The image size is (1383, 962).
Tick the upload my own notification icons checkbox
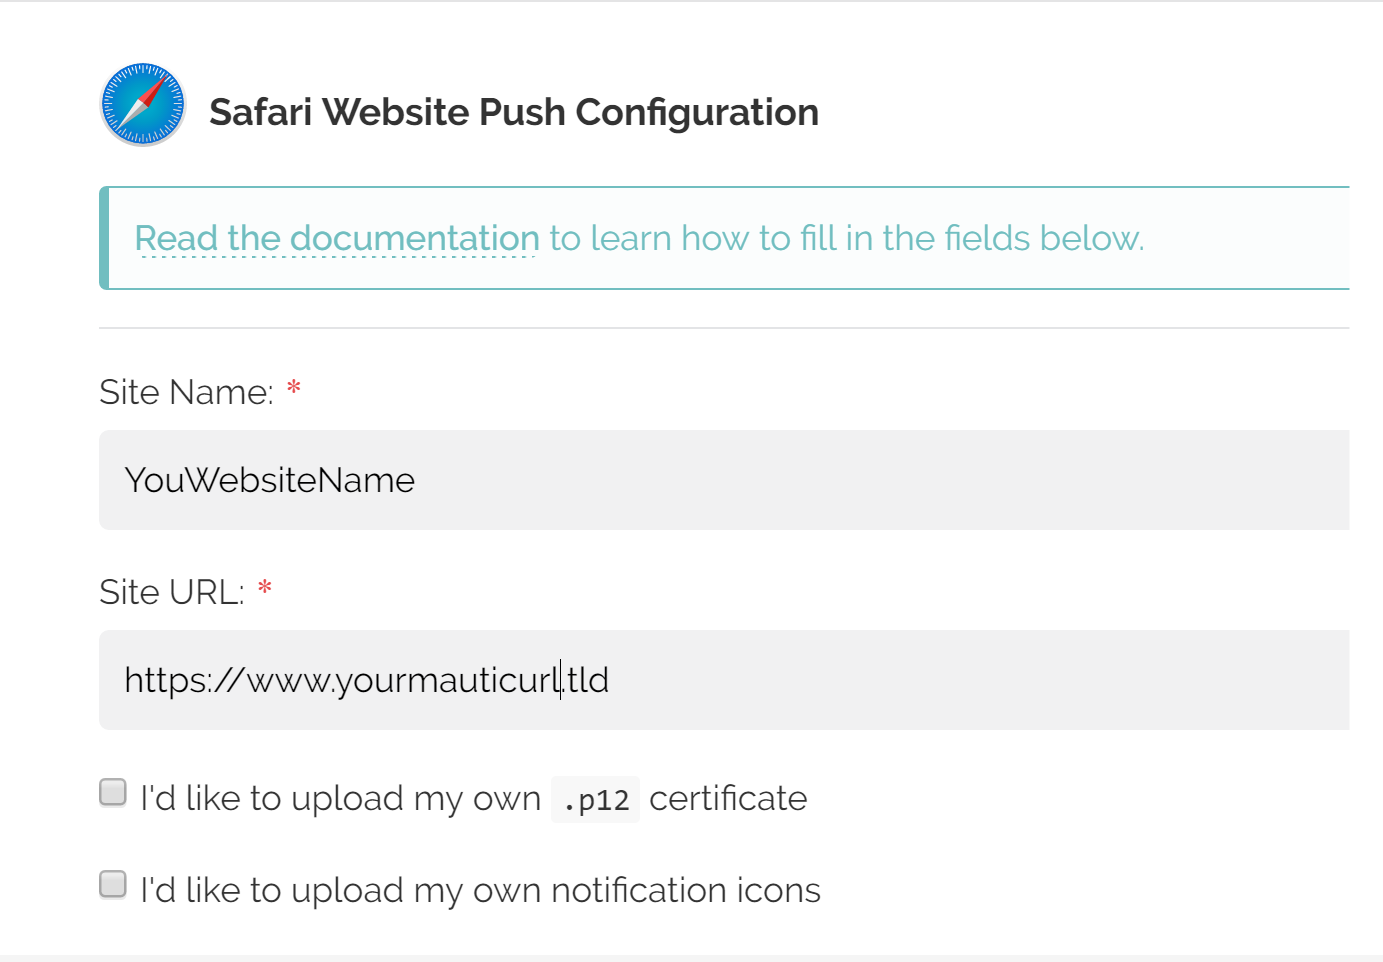(113, 885)
